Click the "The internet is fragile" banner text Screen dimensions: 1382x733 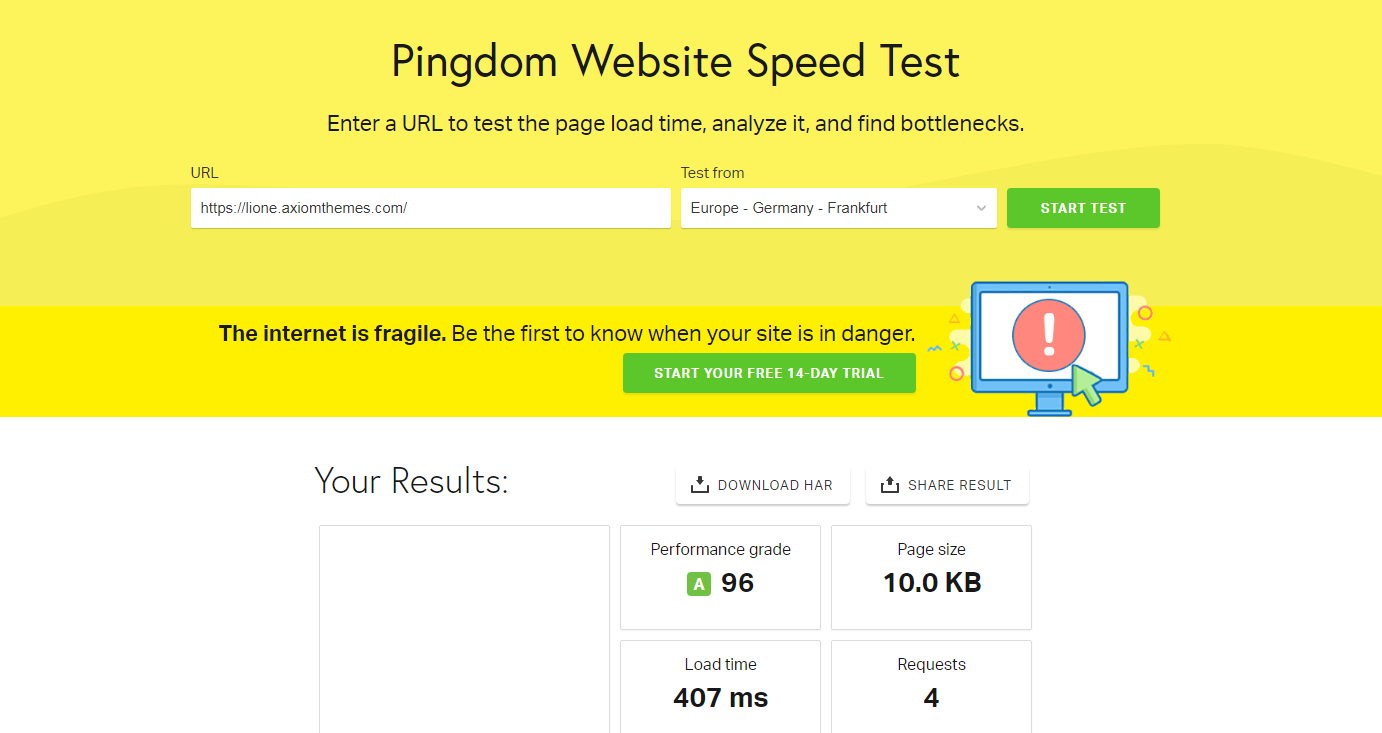(x=567, y=333)
